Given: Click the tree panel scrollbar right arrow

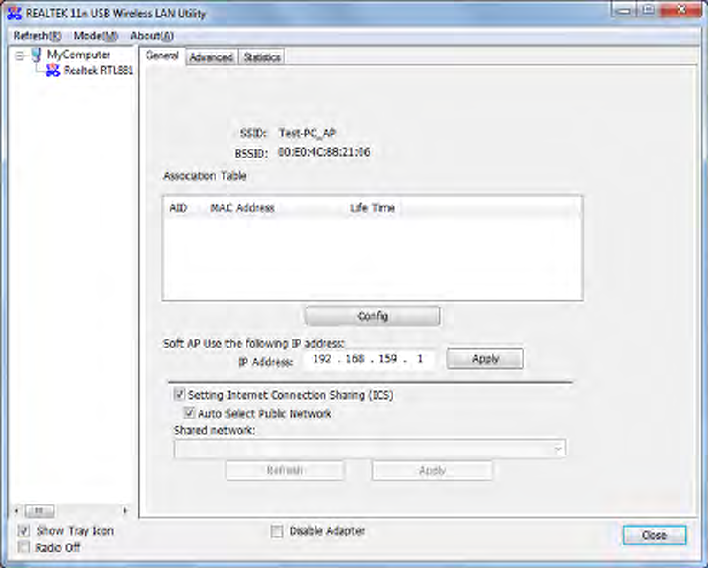Looking at the screenshot, I should pyautogui.click(x=125, y=511).
